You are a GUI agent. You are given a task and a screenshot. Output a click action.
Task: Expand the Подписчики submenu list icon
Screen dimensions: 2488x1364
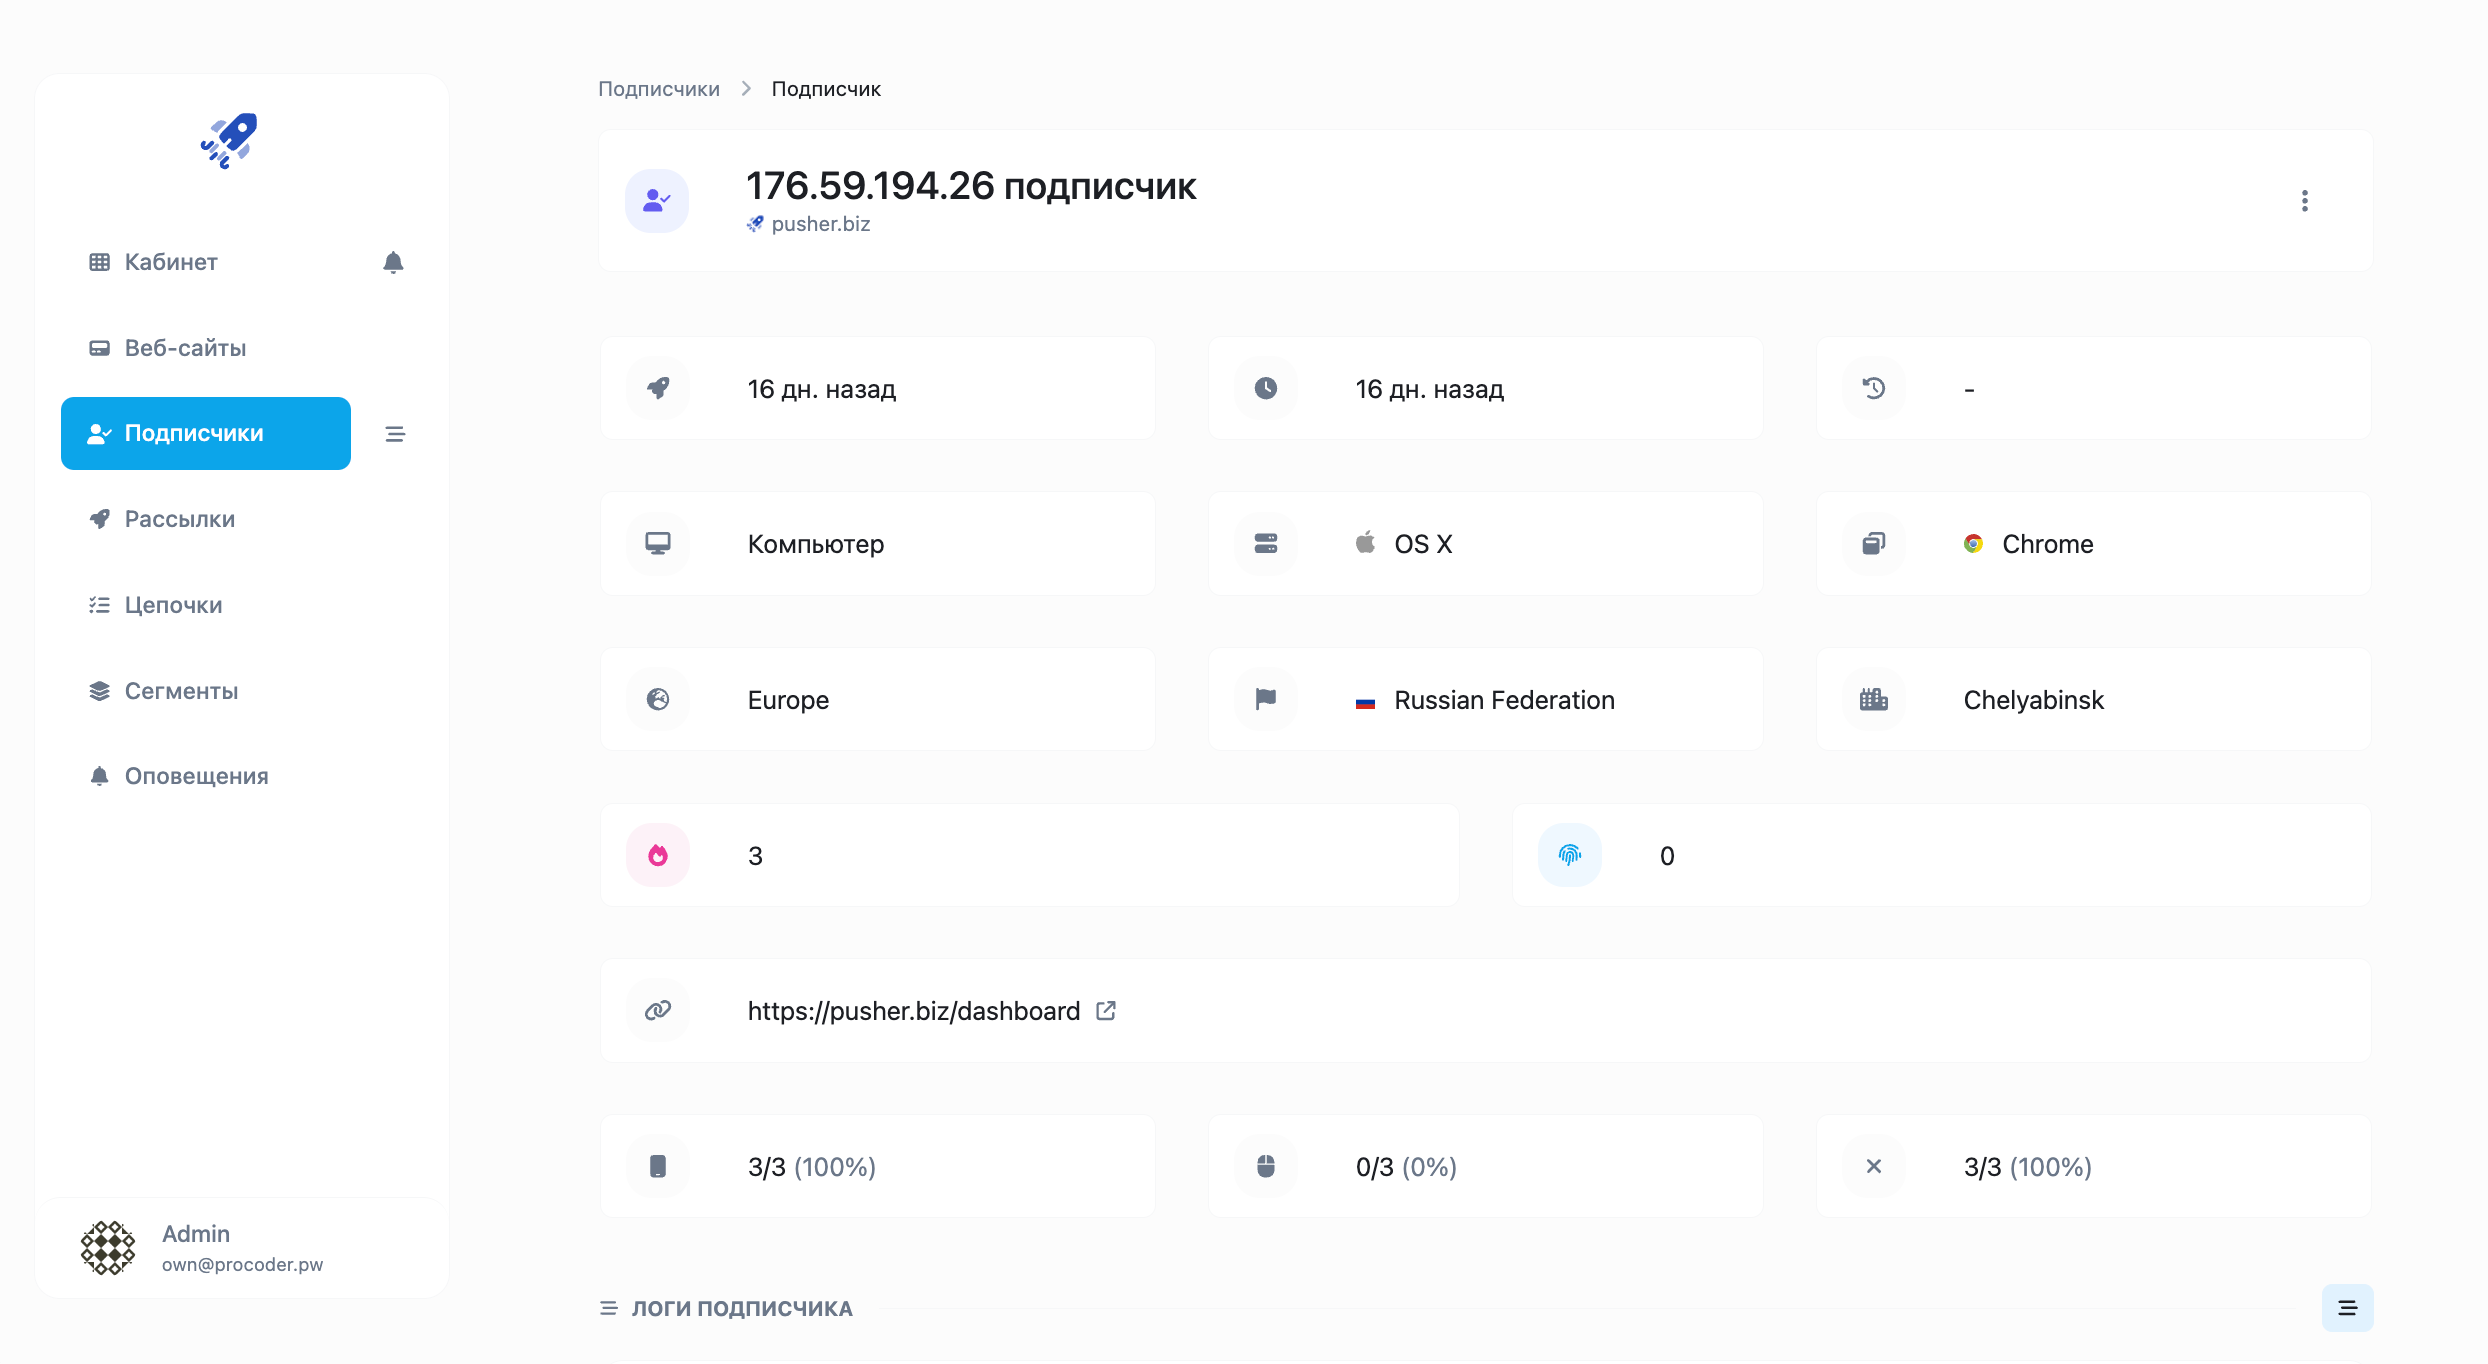pyautogui.click(x=395, y=434)
